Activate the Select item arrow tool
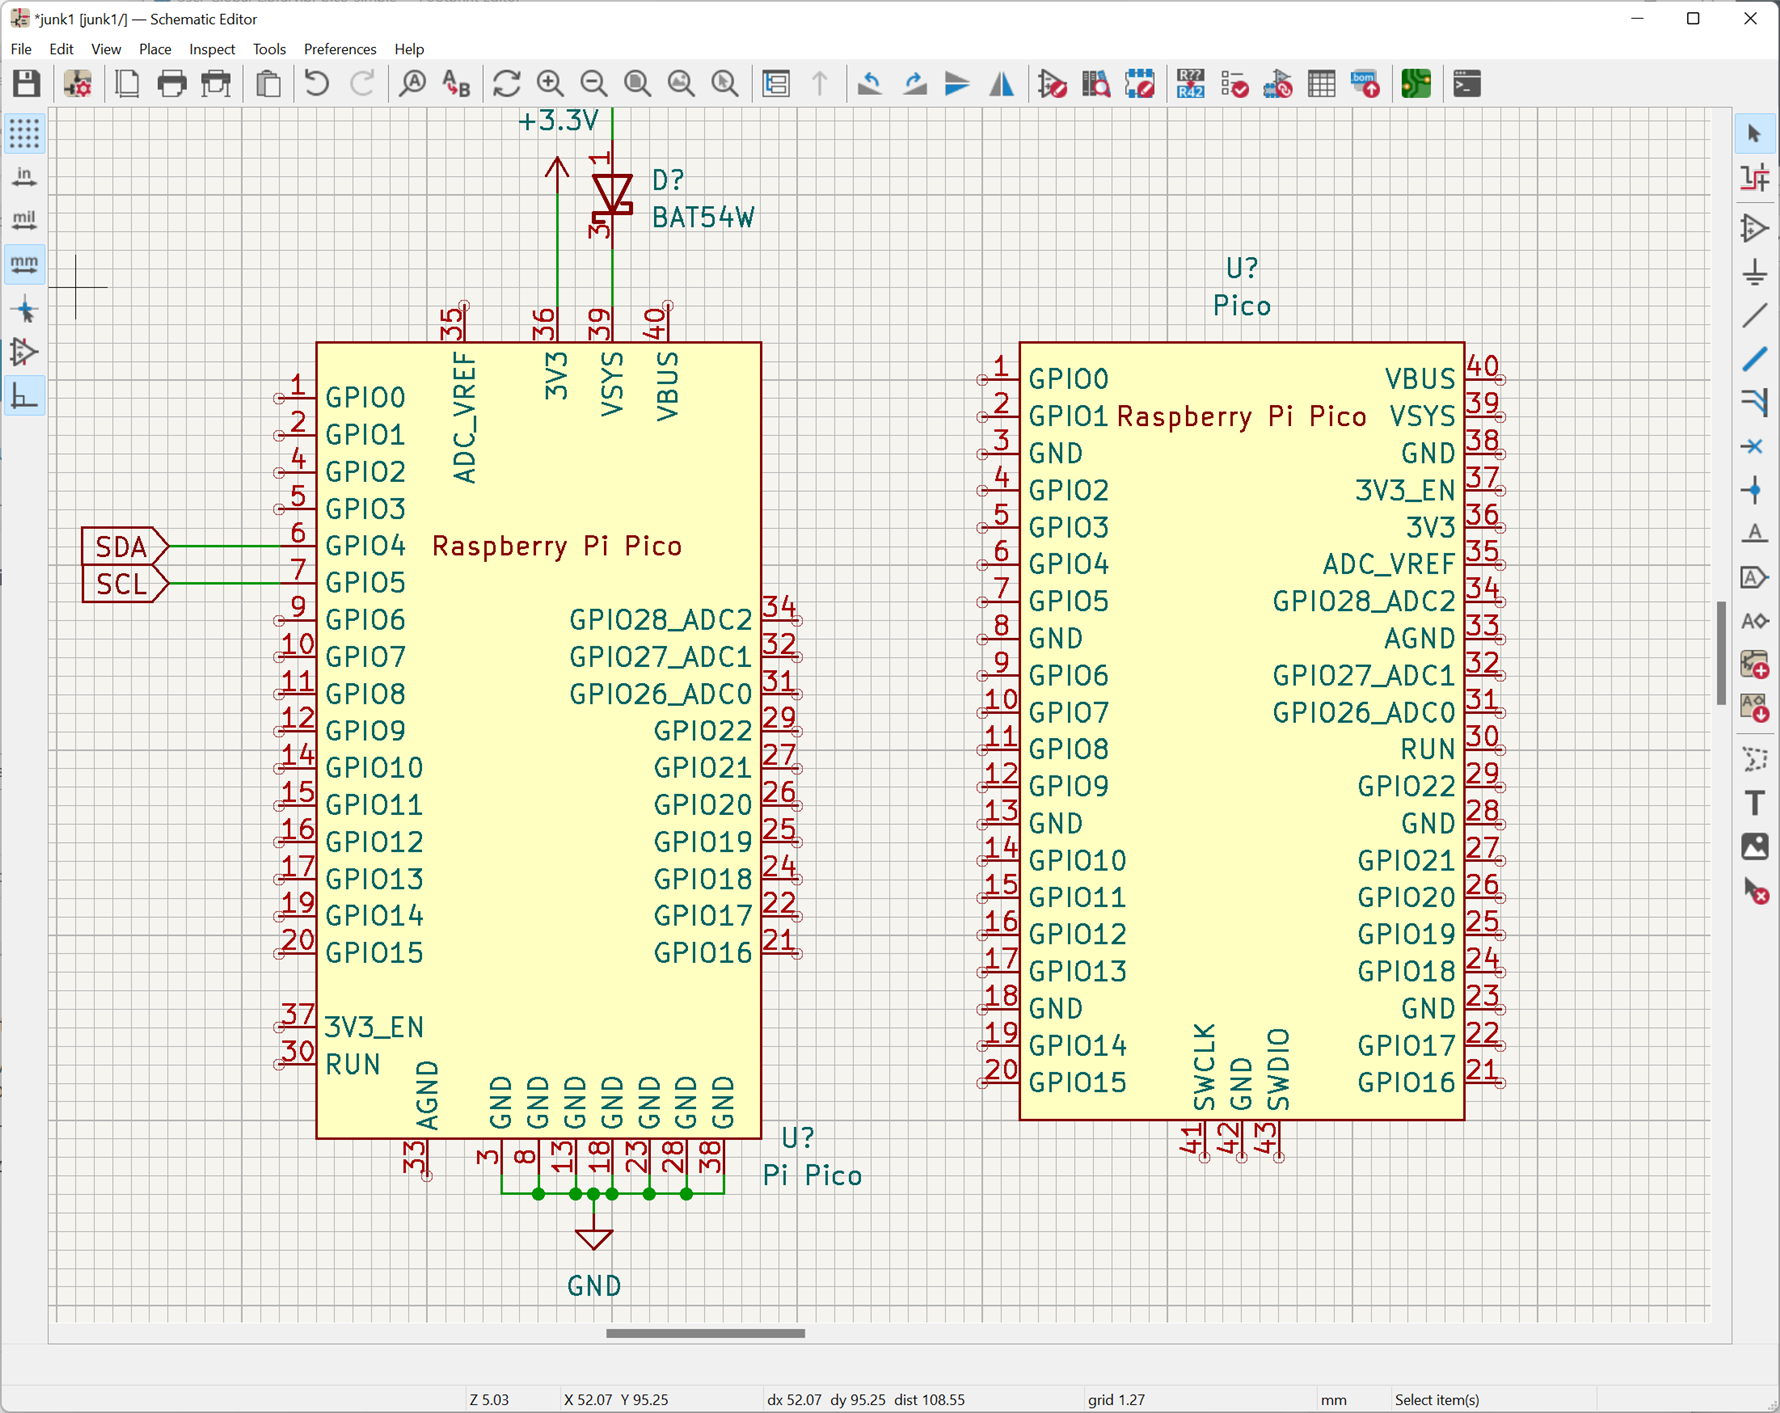Viewport: 1780px width, 1413px height. coord(1755,134)
